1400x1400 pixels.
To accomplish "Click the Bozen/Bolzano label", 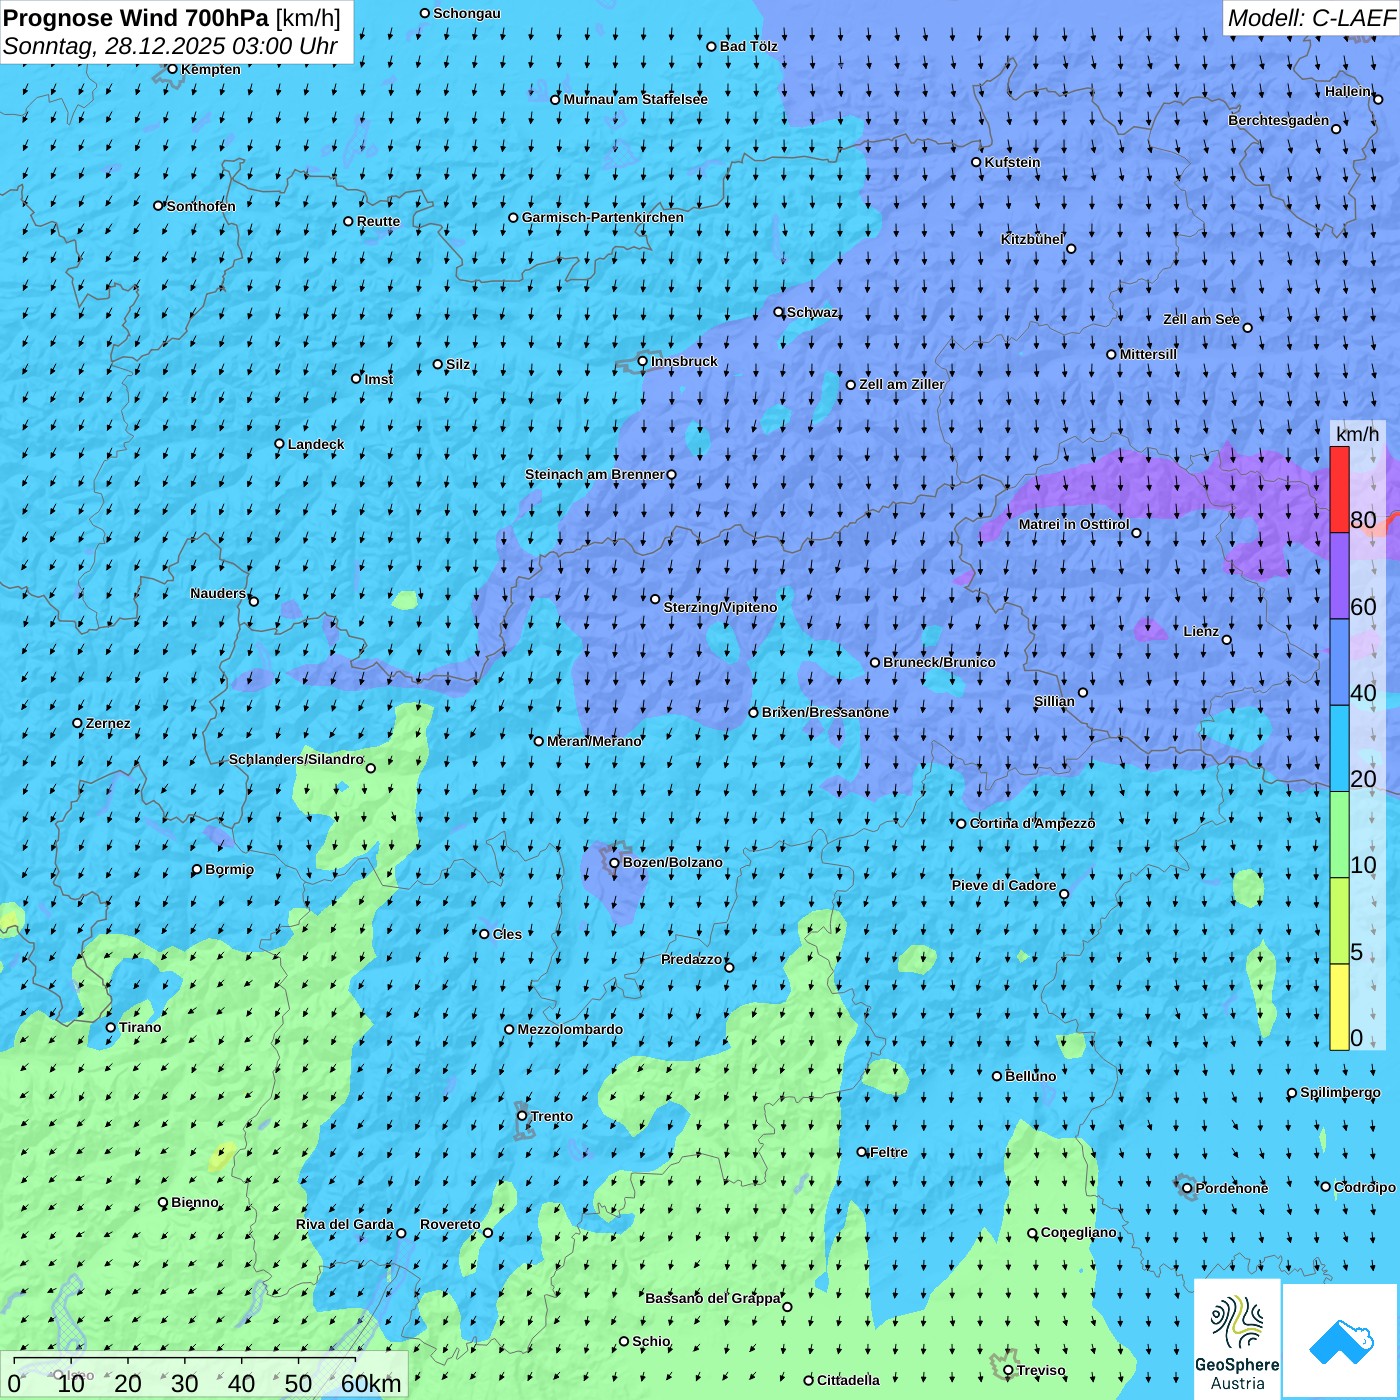I will [673, 862].
